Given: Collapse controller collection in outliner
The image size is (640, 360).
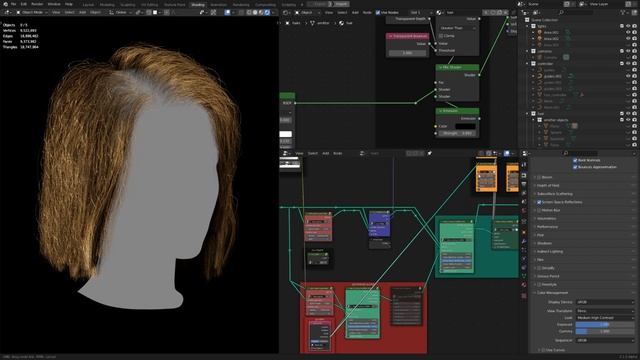Looking at the screenshot, I should (x=527, y=64).
